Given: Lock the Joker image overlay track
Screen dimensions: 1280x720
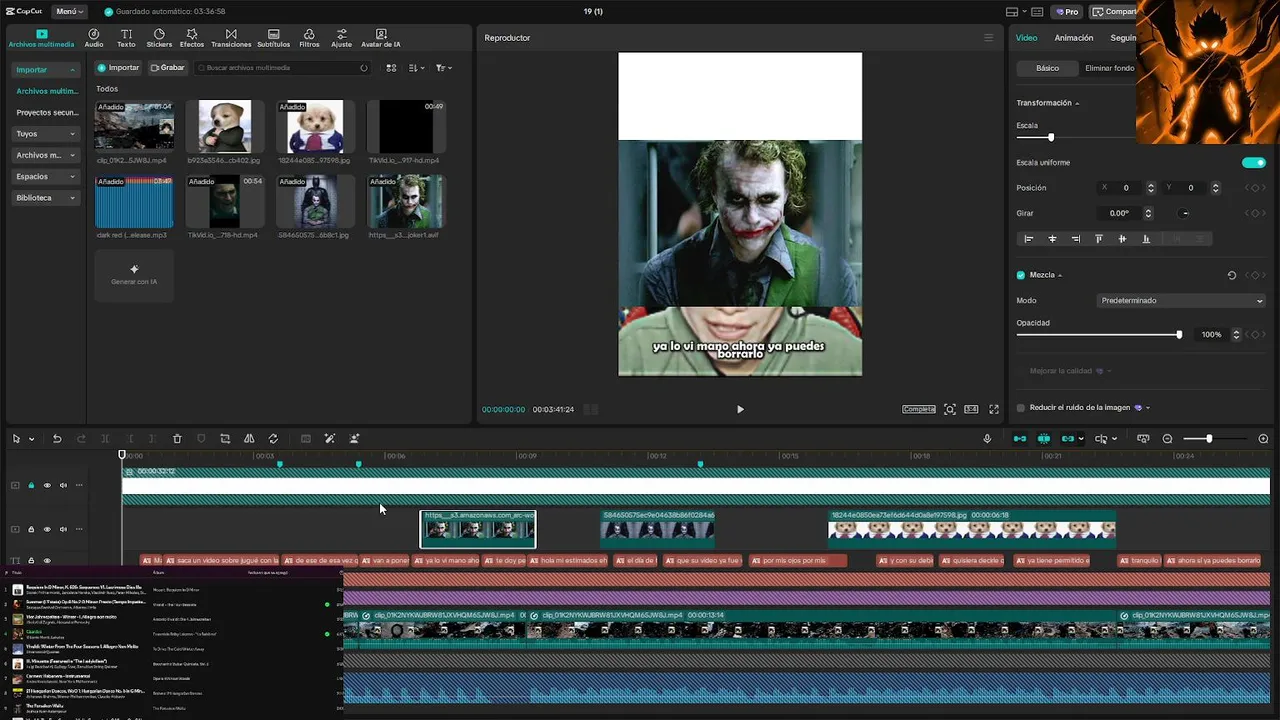Looking at the screenshot, I should pos(31,529).
